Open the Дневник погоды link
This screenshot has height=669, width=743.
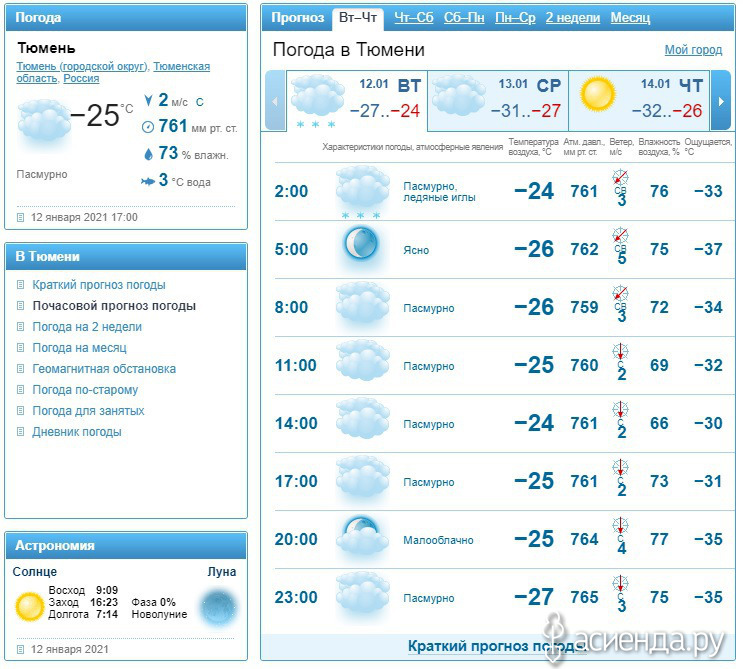pyautogui.click(x=77, y=432)
